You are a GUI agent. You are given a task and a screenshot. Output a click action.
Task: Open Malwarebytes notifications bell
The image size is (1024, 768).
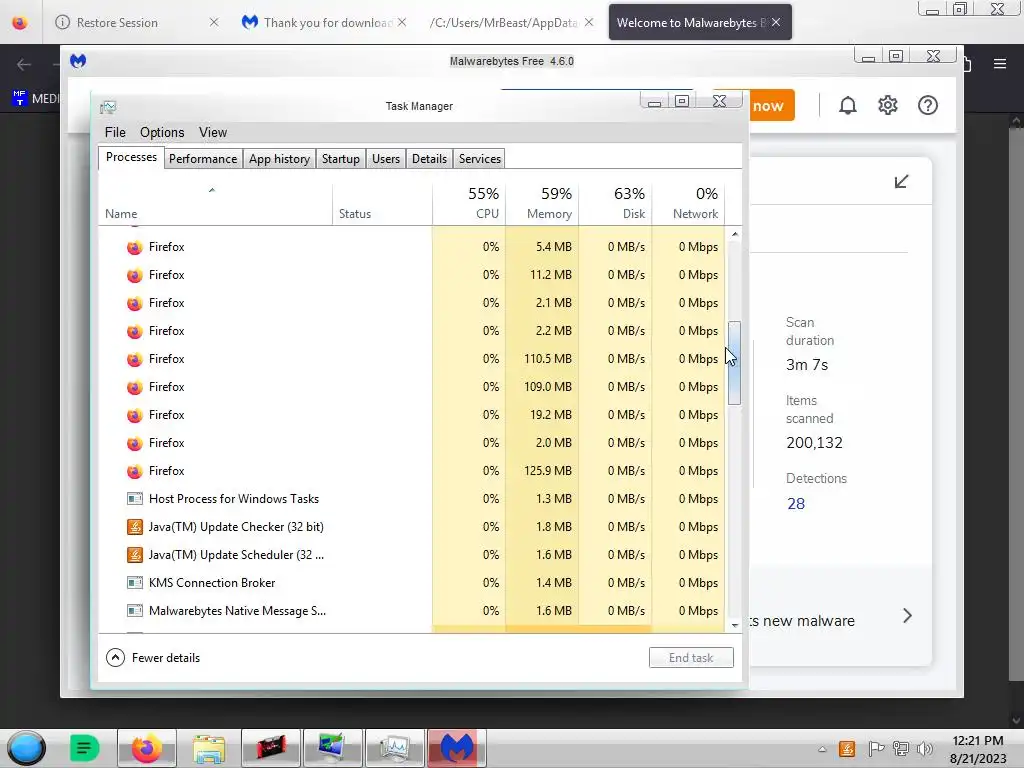click(848, 105)
